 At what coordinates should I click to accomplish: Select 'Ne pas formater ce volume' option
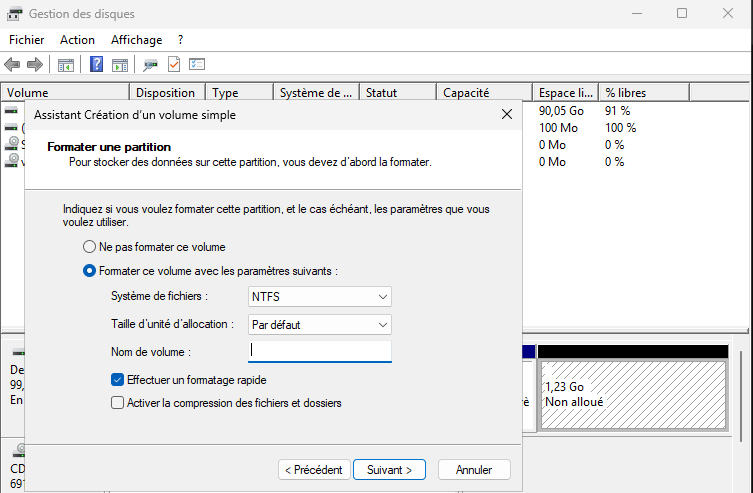pos(90,247)
